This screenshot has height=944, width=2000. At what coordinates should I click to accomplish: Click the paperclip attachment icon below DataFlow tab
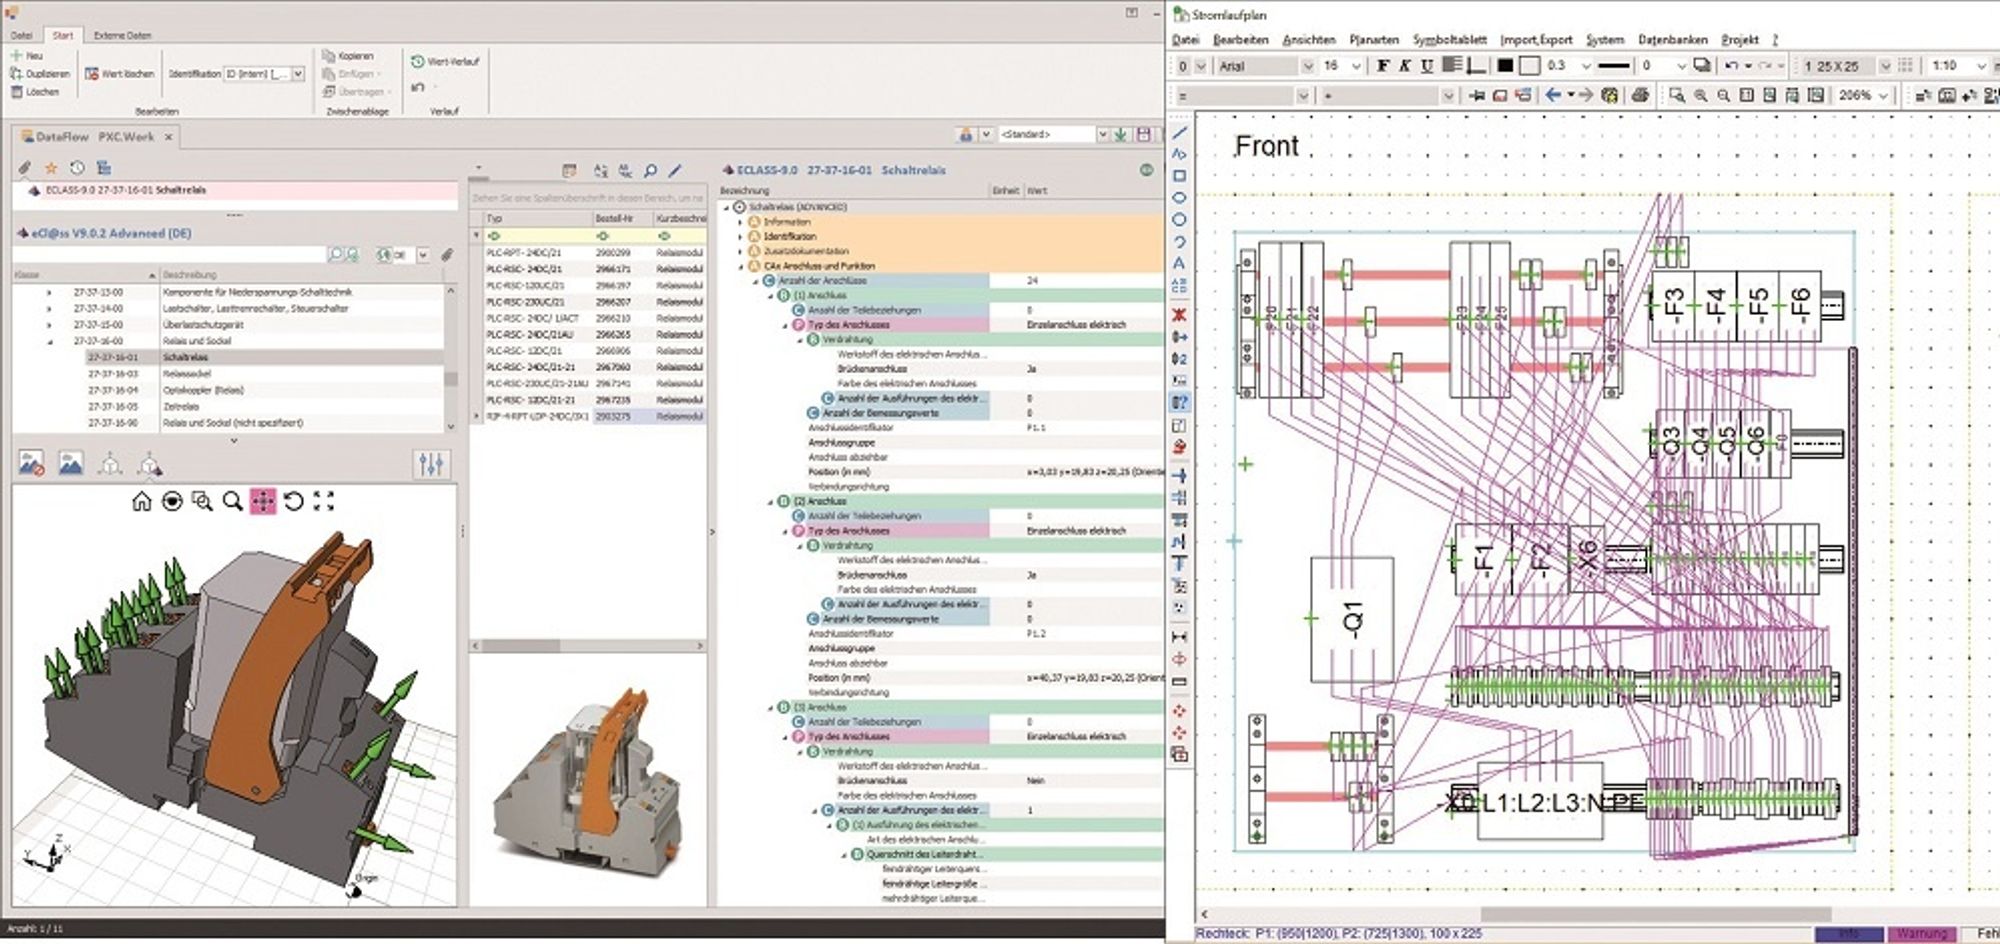coord(26,168)
